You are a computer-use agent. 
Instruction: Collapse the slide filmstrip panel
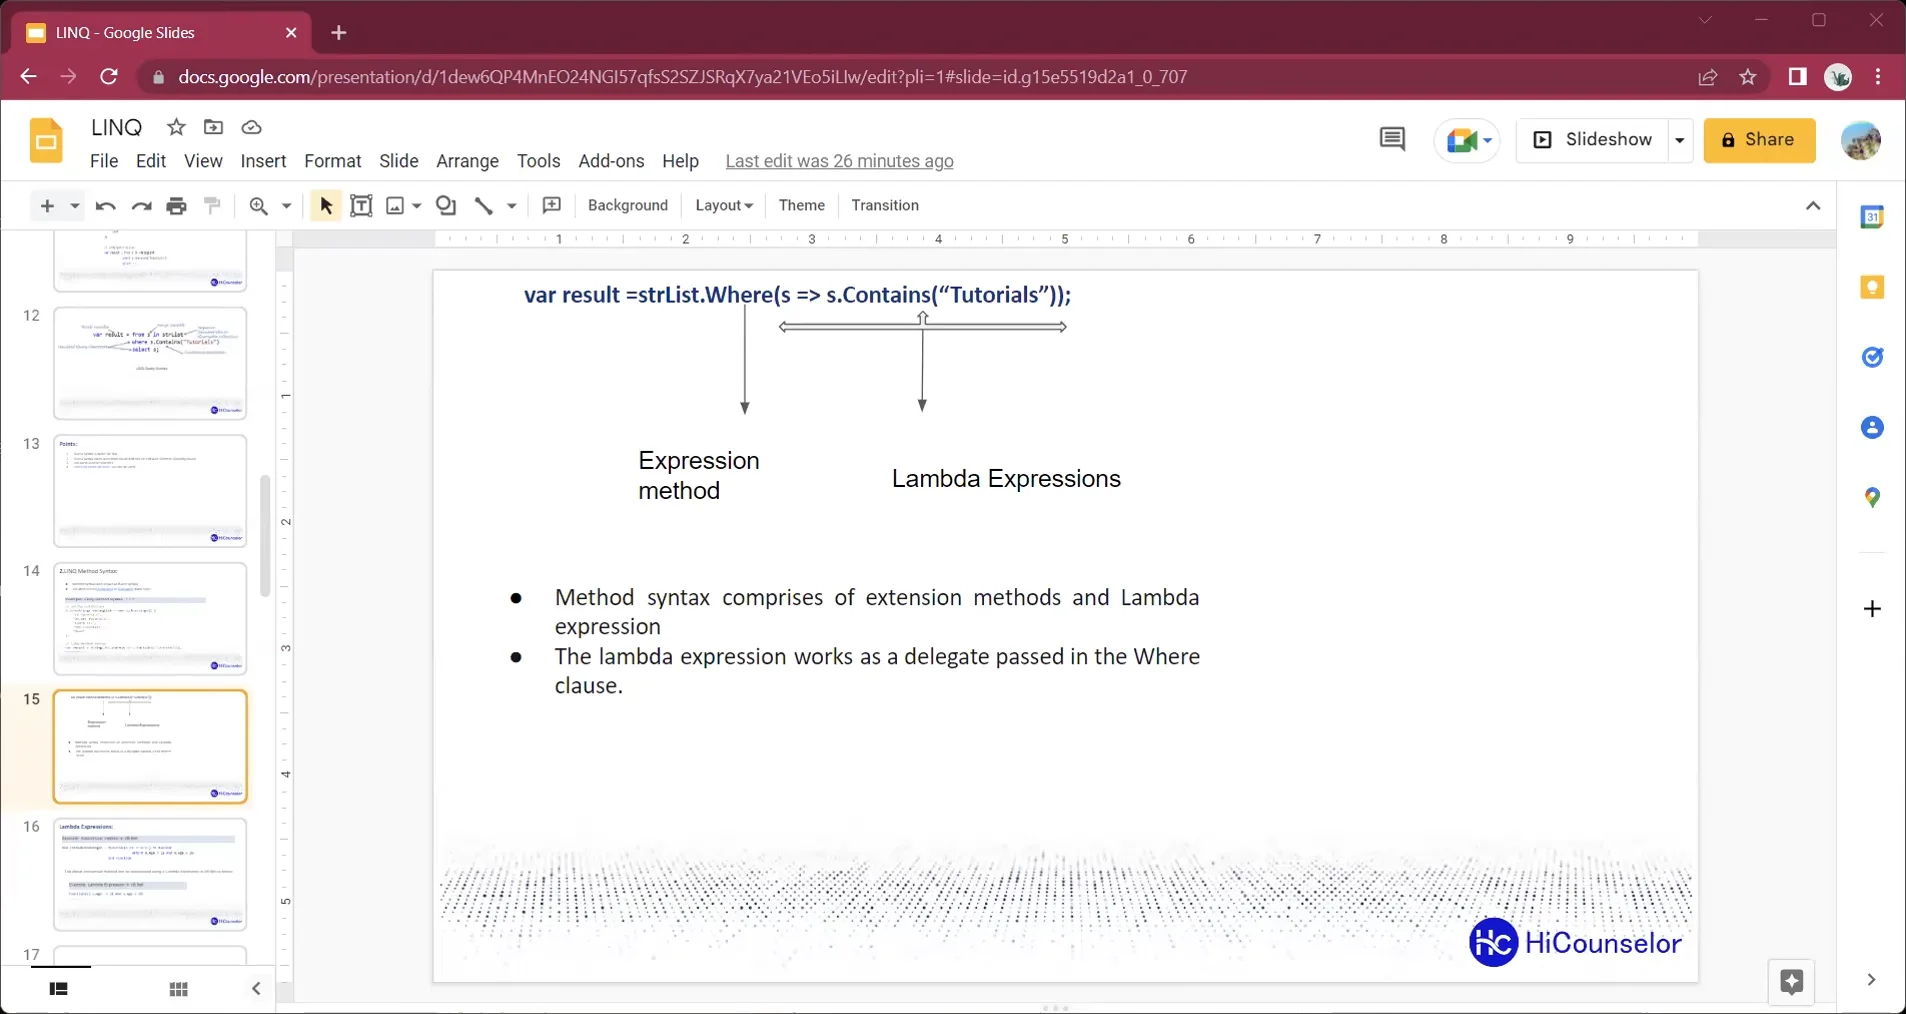(256, 990)
